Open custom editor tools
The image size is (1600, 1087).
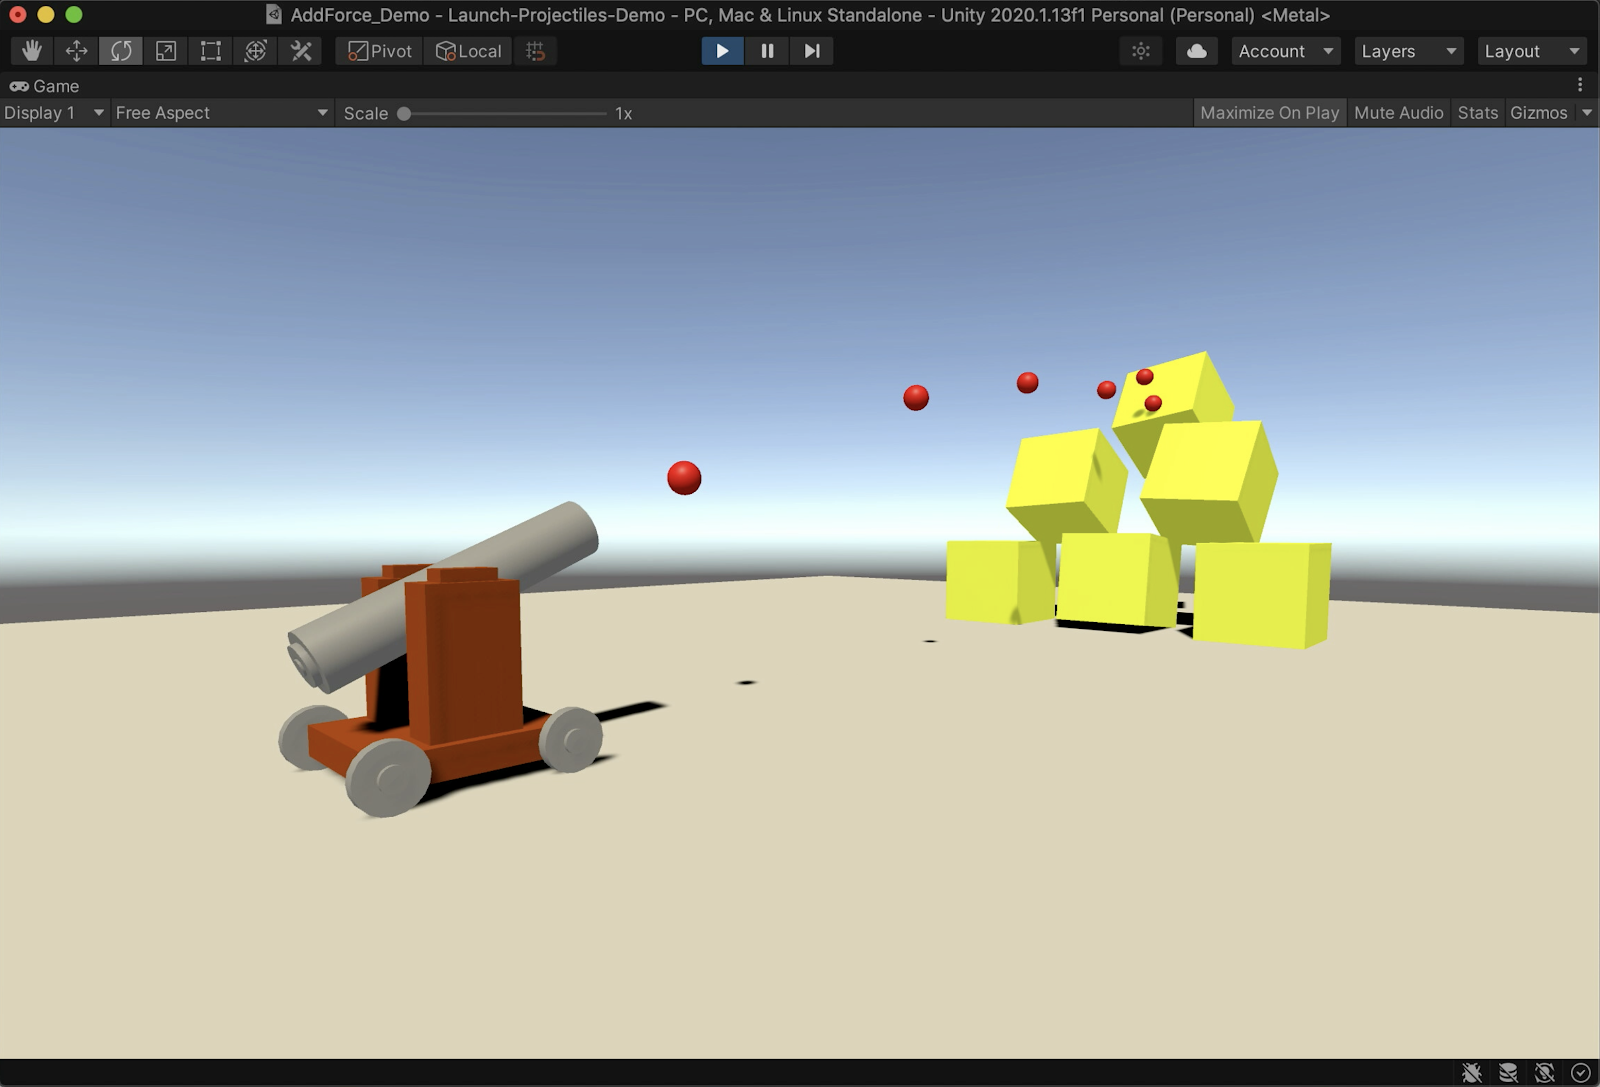(301, 51)
